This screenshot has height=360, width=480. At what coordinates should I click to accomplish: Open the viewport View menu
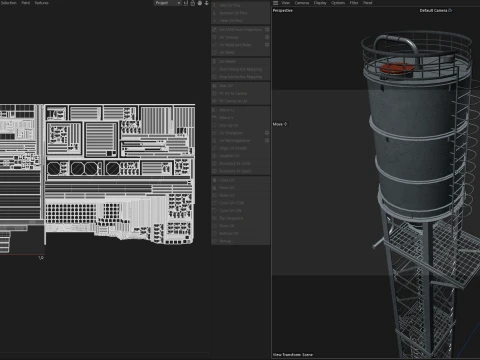(286, 3)
